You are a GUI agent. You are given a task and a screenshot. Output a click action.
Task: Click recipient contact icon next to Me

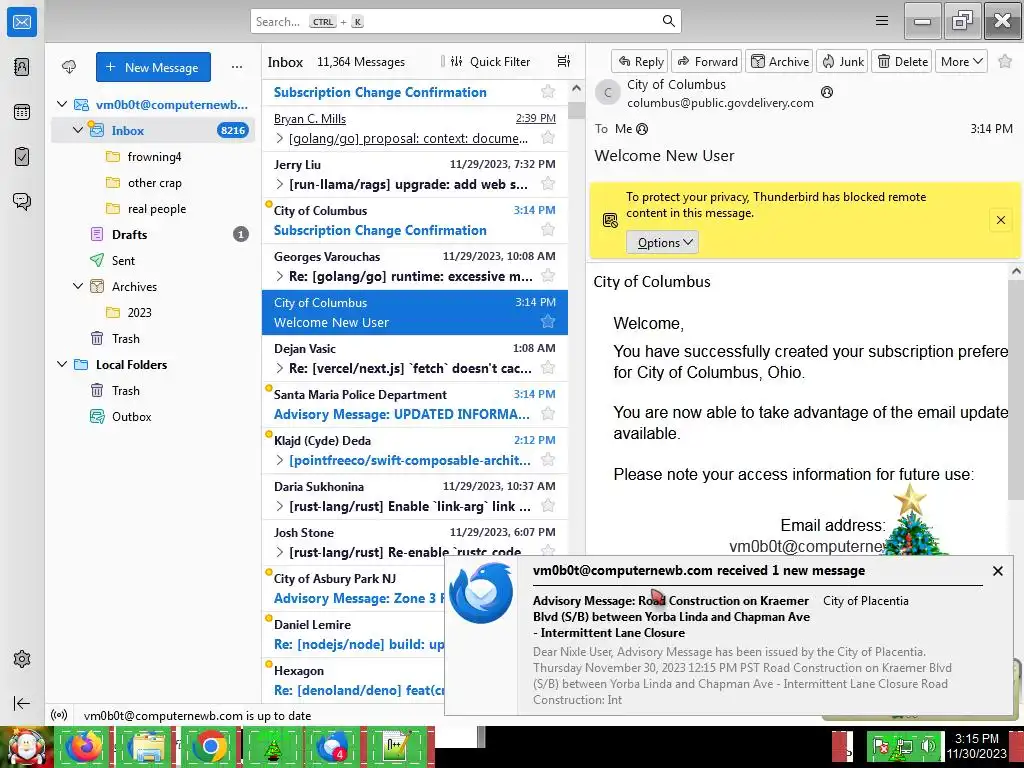642,129
